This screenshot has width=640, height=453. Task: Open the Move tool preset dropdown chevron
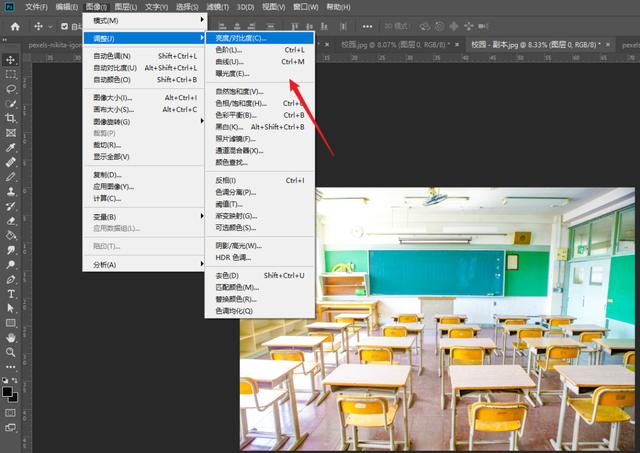(51, 27)
